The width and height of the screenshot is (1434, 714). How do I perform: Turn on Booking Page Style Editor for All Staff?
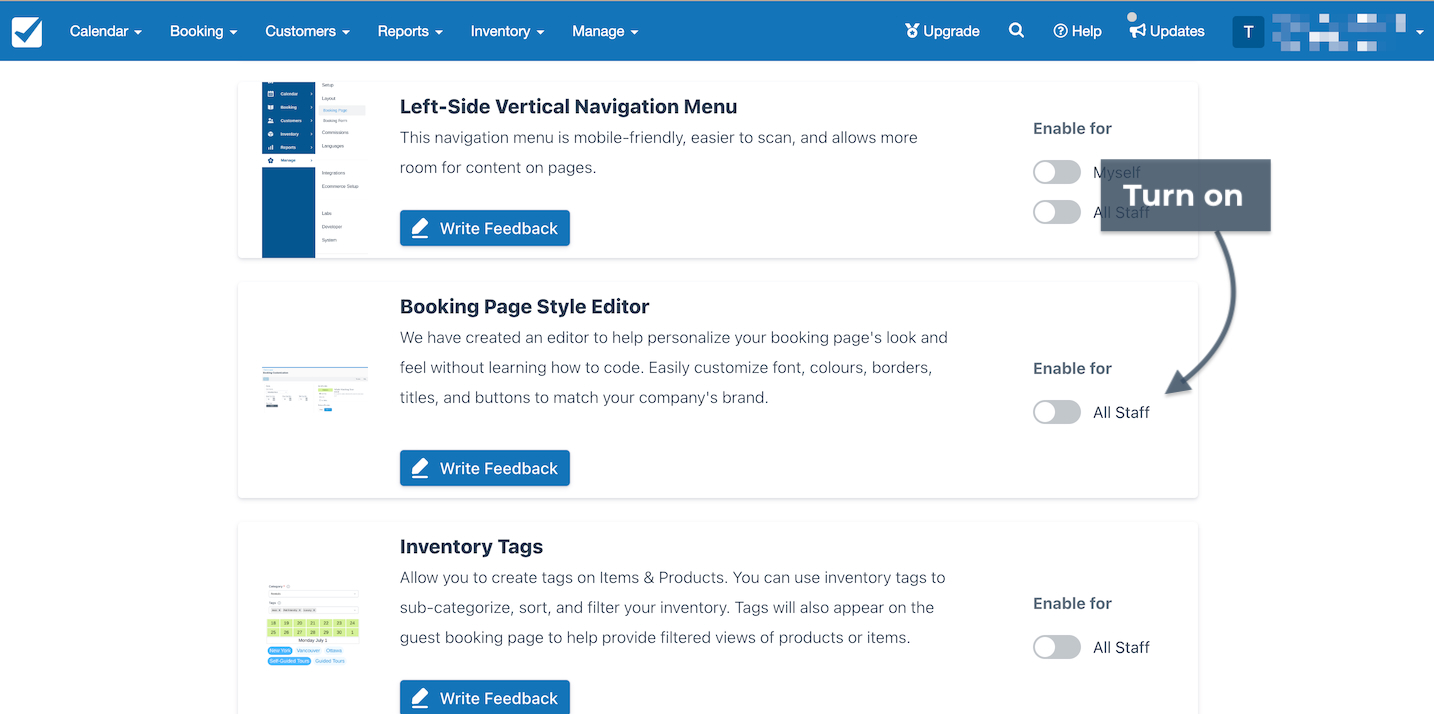point(1057,412)
